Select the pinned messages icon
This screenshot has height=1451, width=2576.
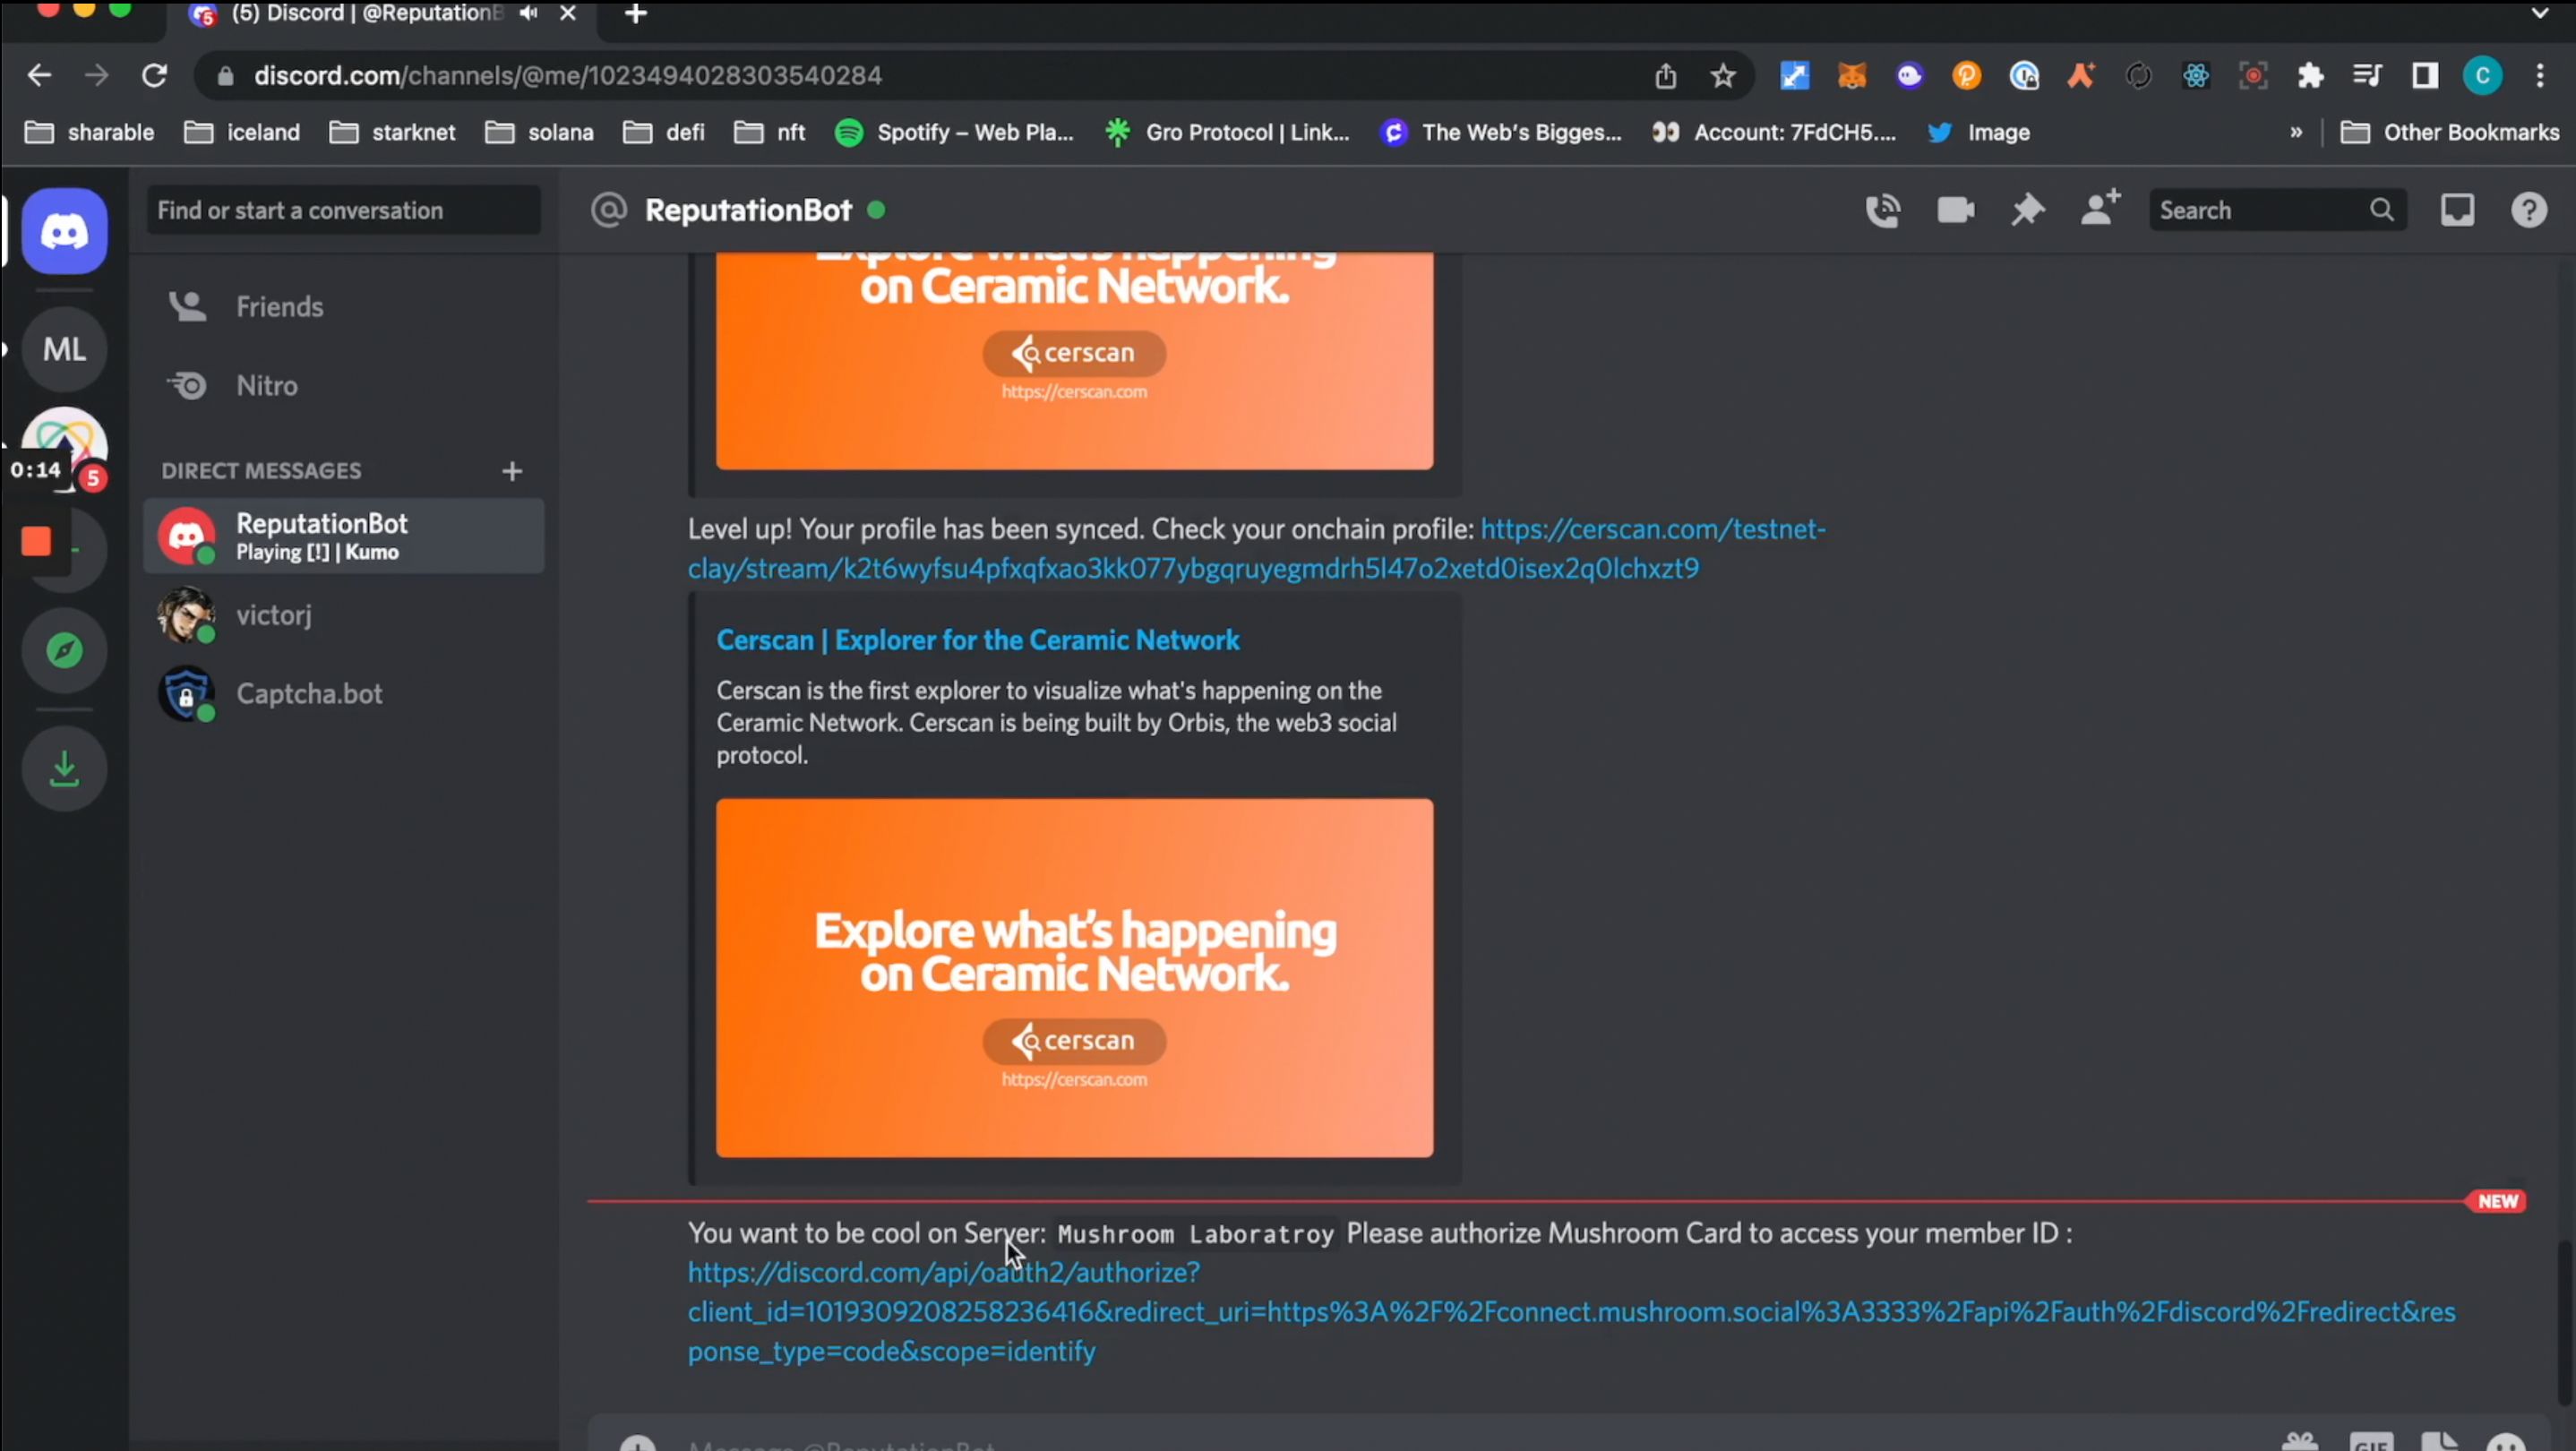click(2028, 209)
